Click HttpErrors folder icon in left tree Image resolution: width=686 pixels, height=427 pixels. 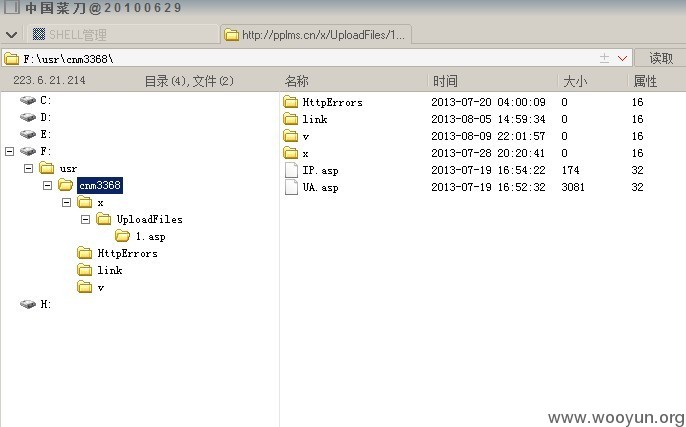[84, 253]
